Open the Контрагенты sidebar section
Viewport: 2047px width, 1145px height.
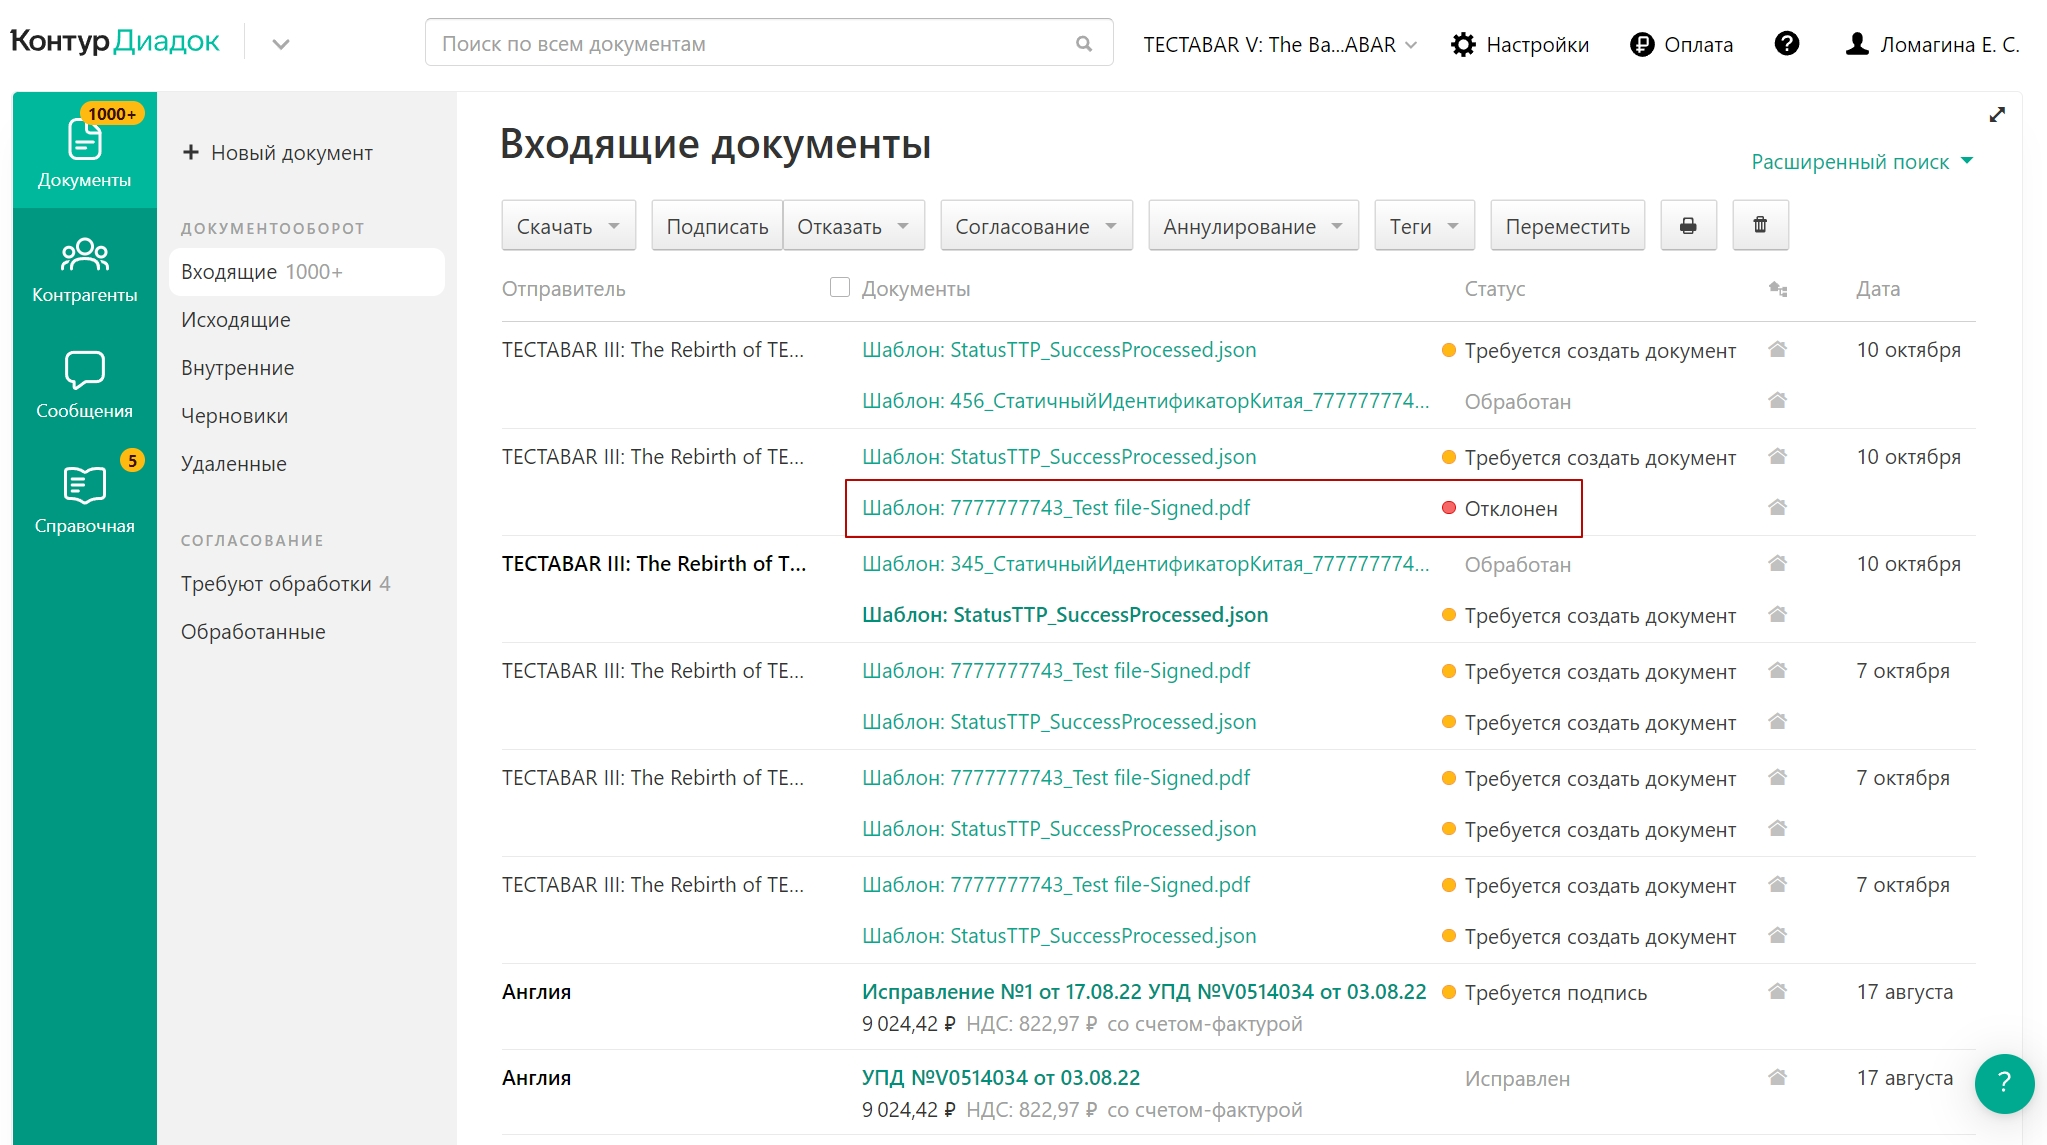(84, 270)
